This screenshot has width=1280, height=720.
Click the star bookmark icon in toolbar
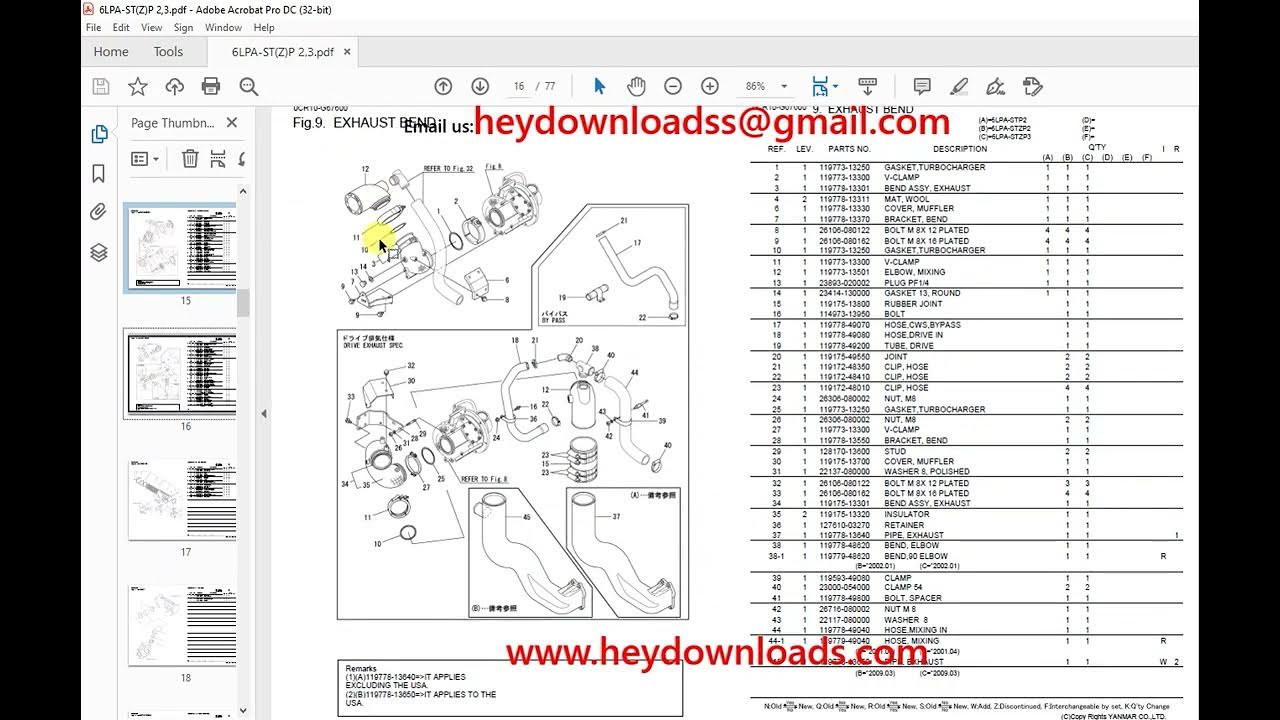(138, 87)
